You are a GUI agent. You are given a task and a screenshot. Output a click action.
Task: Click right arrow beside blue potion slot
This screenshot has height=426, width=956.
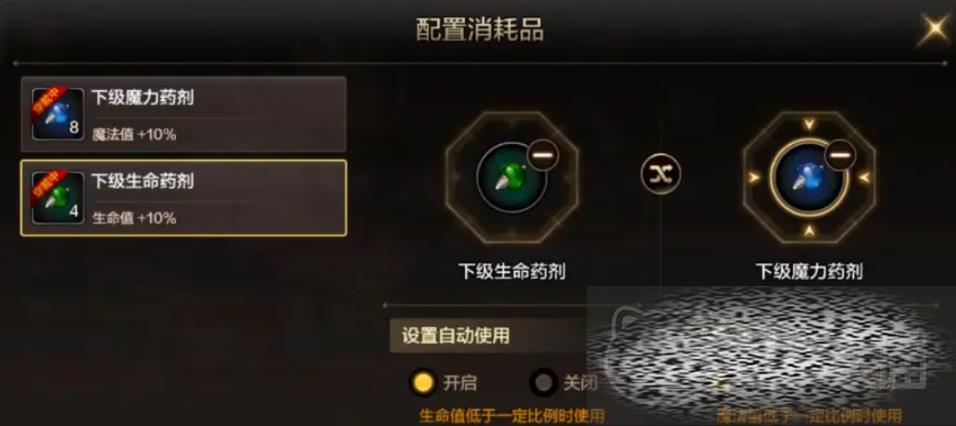tap(863, 177)
